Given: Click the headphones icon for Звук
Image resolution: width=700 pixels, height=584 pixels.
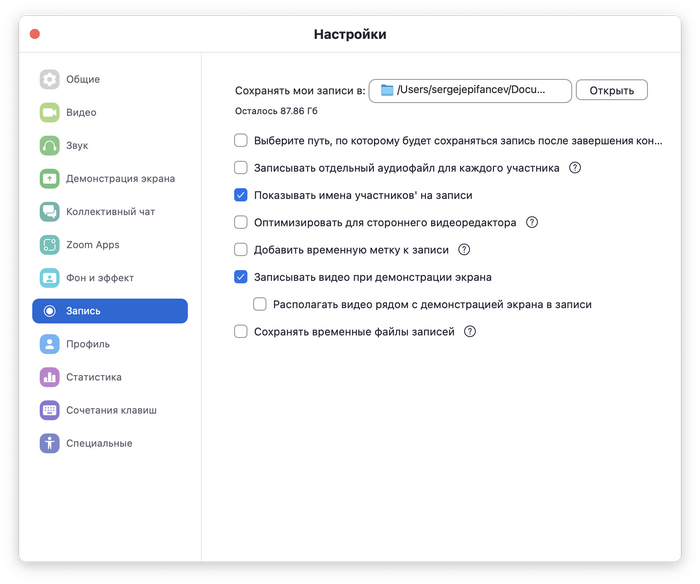Looking at the screenshot, I should 50,146.
